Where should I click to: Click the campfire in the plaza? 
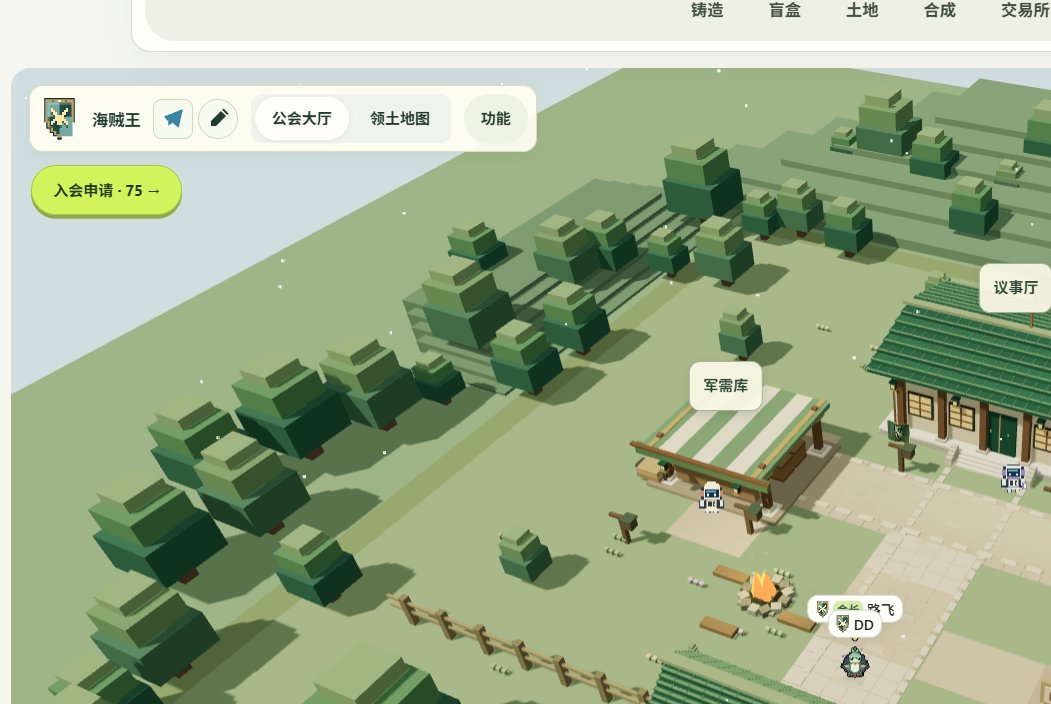765,591
